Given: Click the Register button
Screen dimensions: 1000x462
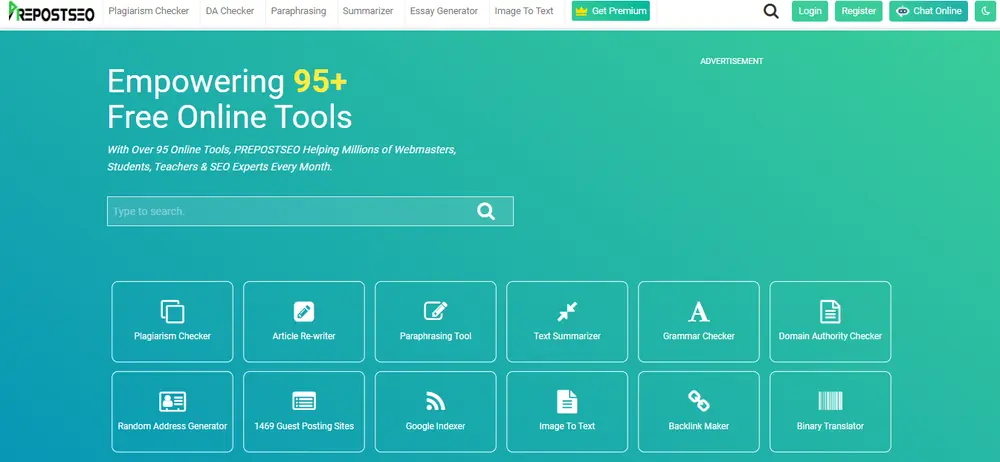Looking at the screenshot, I should pyautogui.click(x=858, y=11).
